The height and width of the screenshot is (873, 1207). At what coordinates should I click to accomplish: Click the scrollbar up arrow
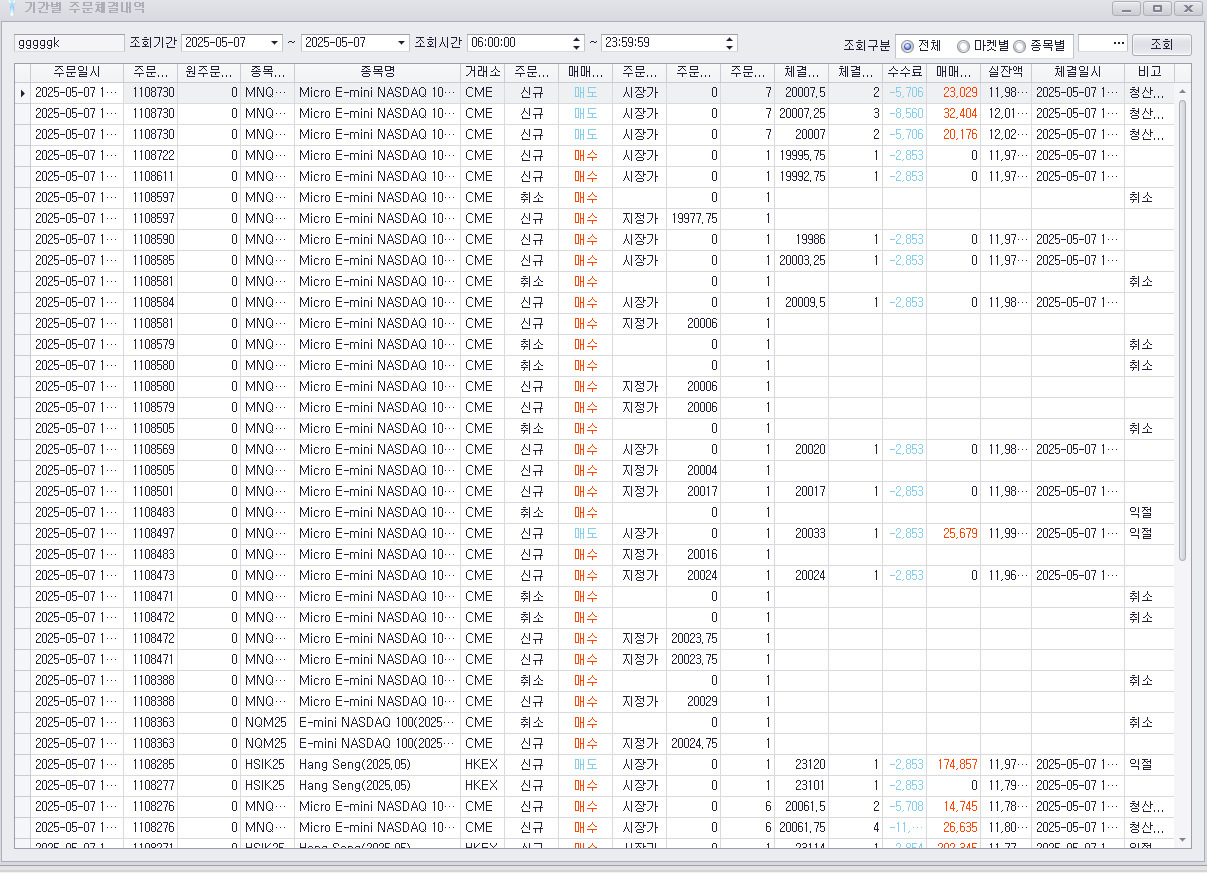coord(1183,90)
